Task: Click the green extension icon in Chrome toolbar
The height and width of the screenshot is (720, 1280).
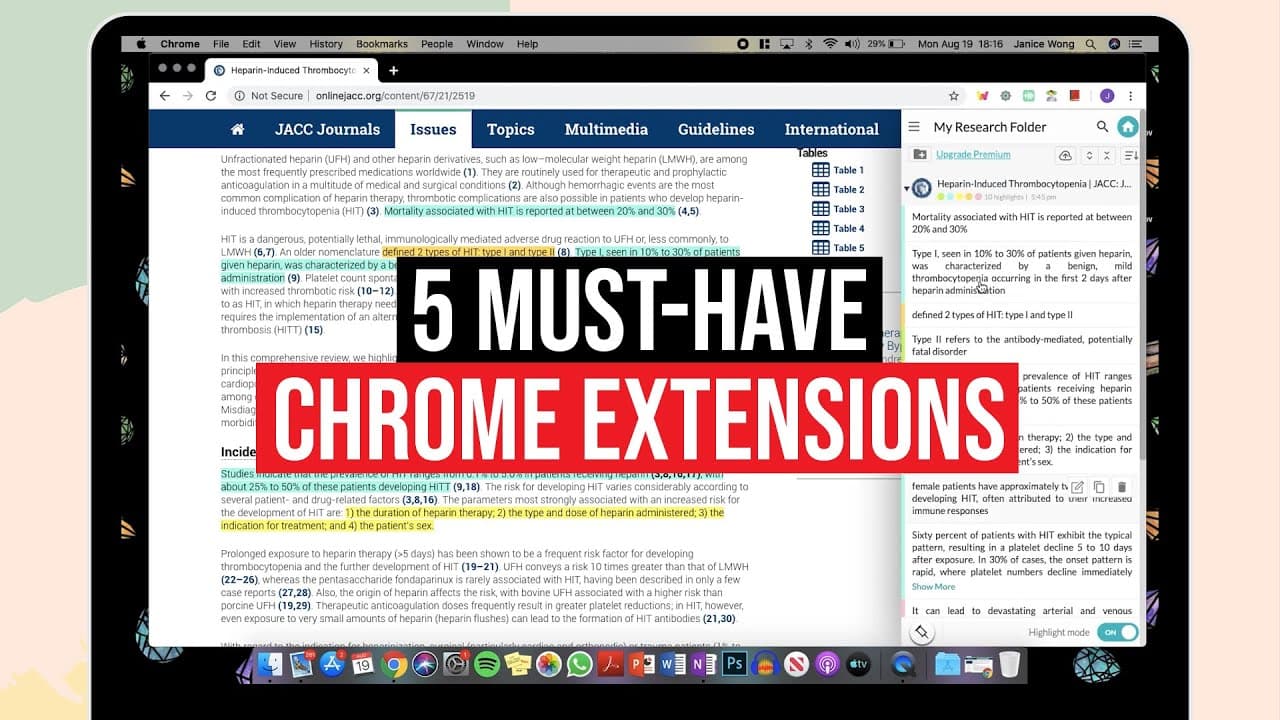Action: coord(1028,96)
